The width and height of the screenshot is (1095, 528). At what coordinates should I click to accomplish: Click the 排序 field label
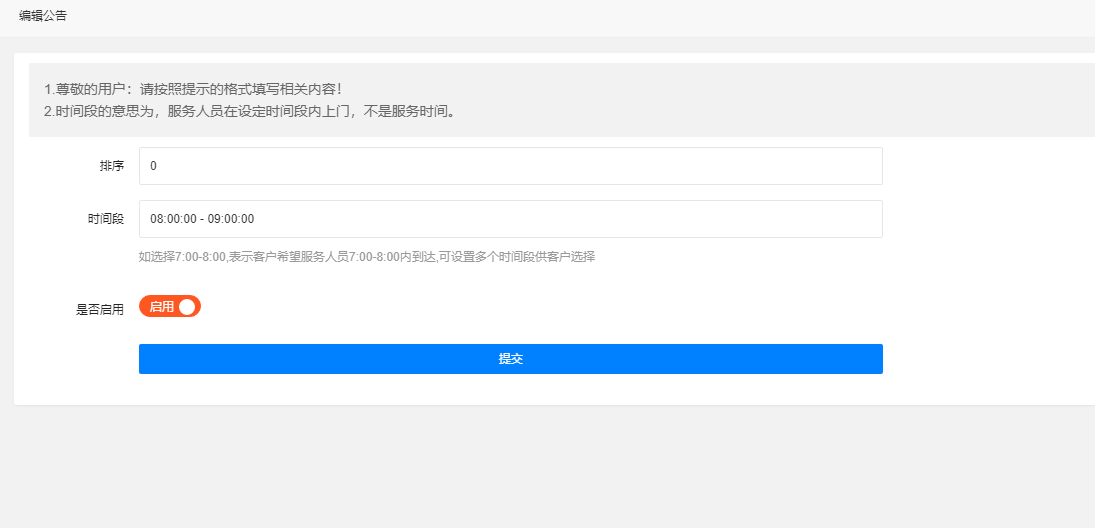112,166
